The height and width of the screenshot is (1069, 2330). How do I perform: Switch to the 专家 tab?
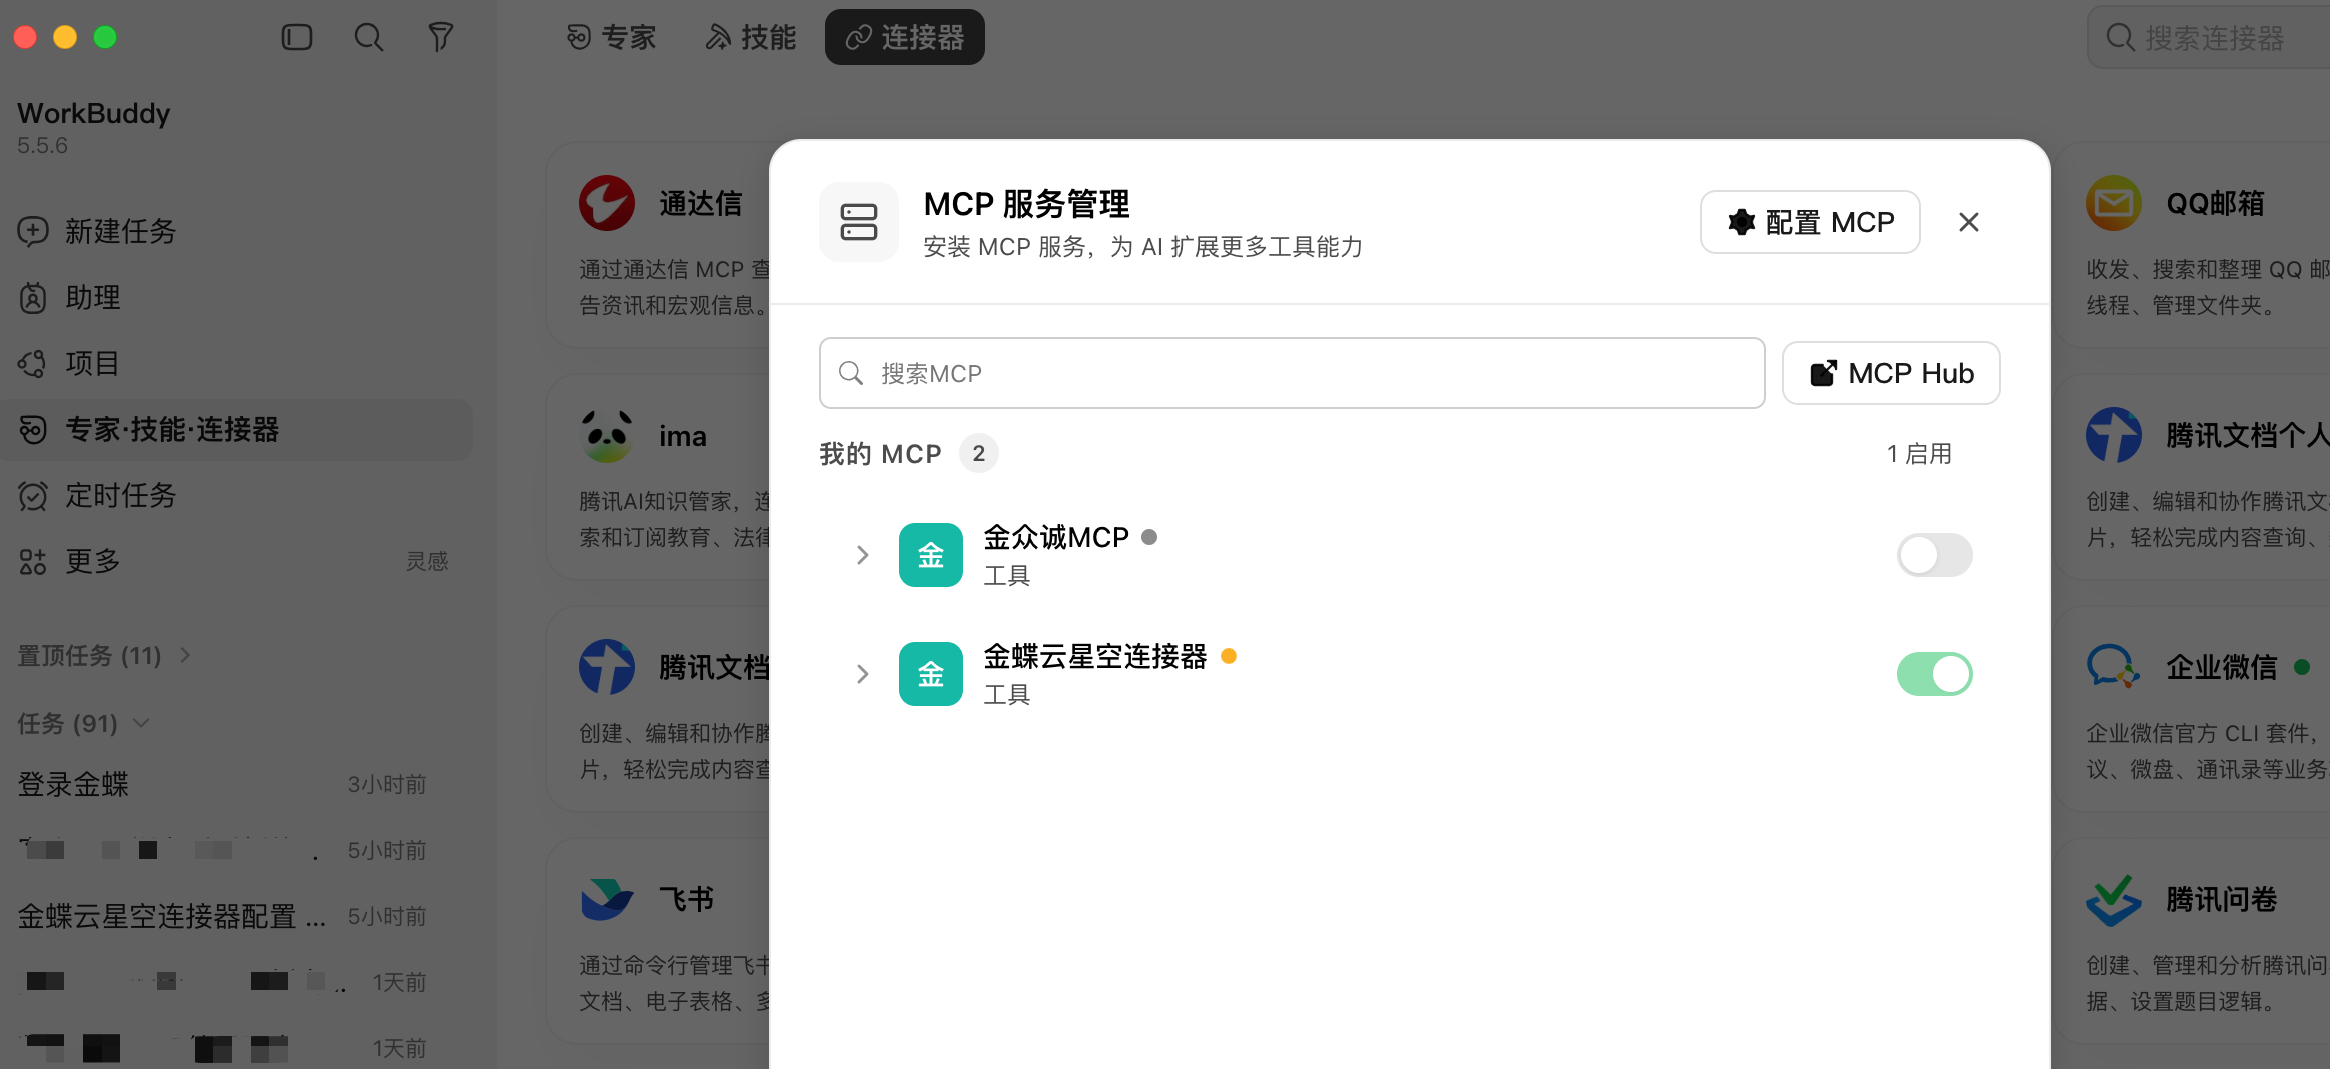pos(611,38)
